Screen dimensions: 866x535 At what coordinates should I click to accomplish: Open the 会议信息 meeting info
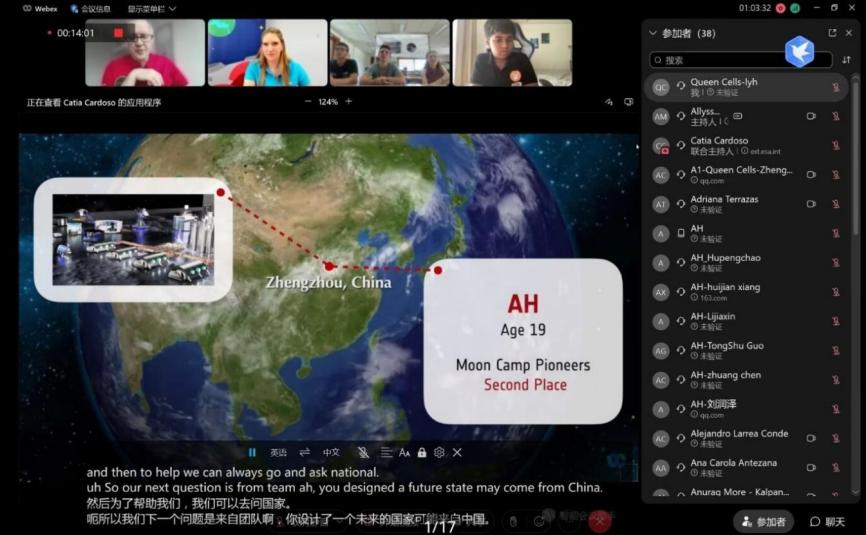click(90, 8)
